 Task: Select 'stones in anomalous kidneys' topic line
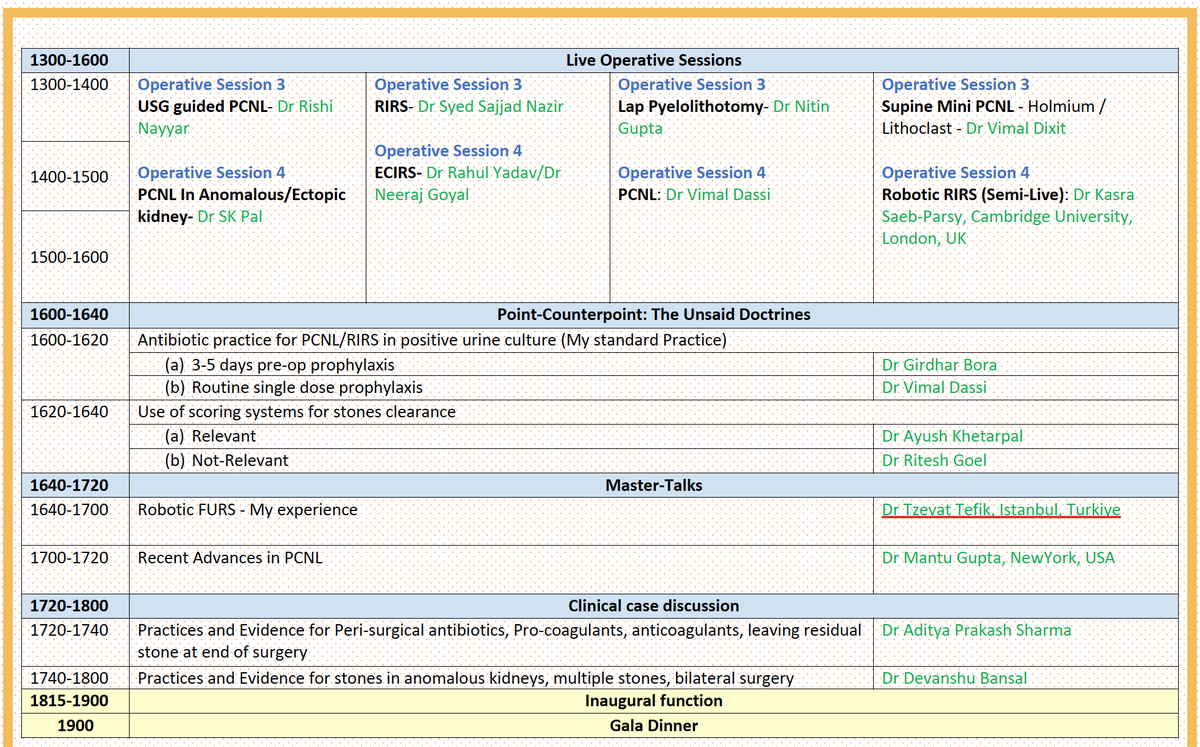point(466,678)
